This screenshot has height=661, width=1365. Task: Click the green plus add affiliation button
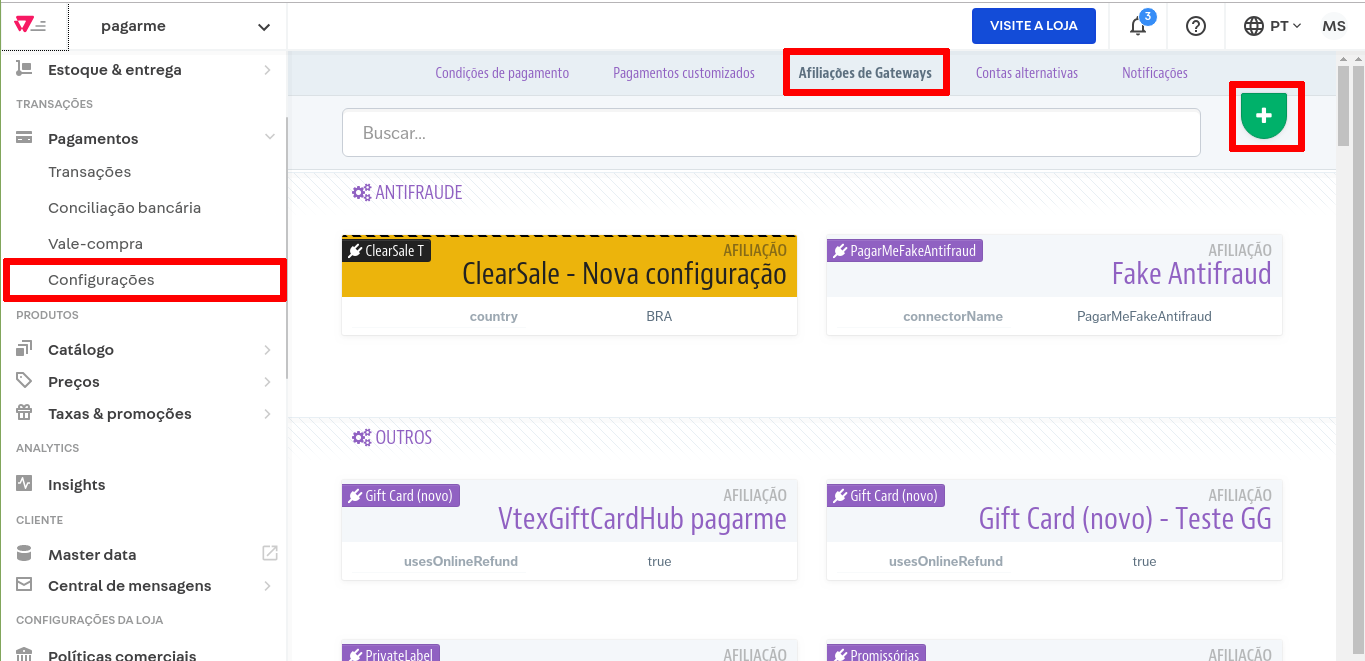[x=1264, y=116]
